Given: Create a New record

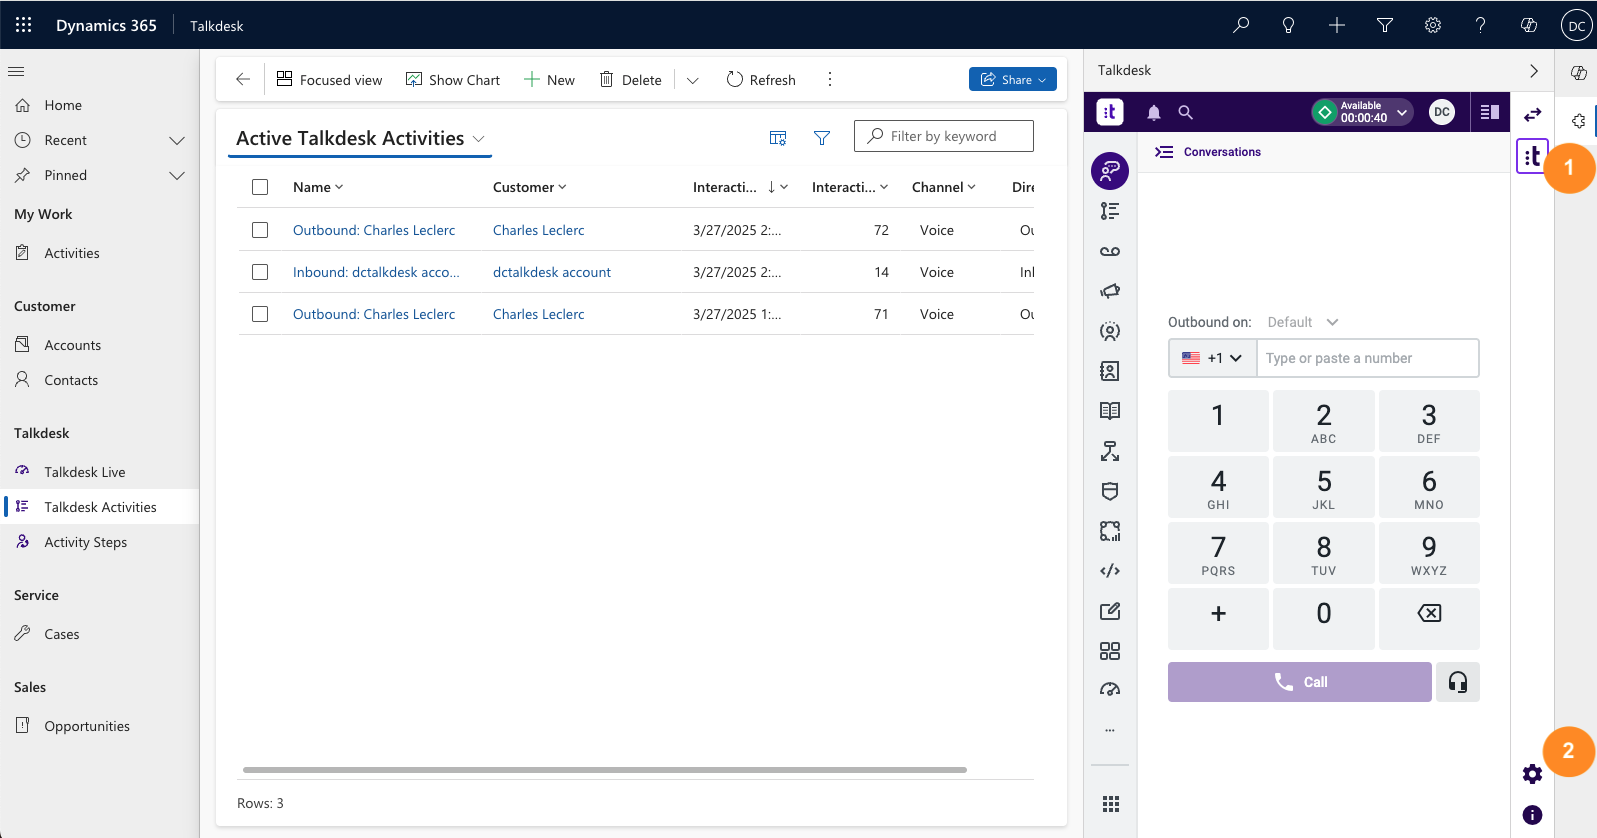Looking at the screenshot, I should 549,80.
